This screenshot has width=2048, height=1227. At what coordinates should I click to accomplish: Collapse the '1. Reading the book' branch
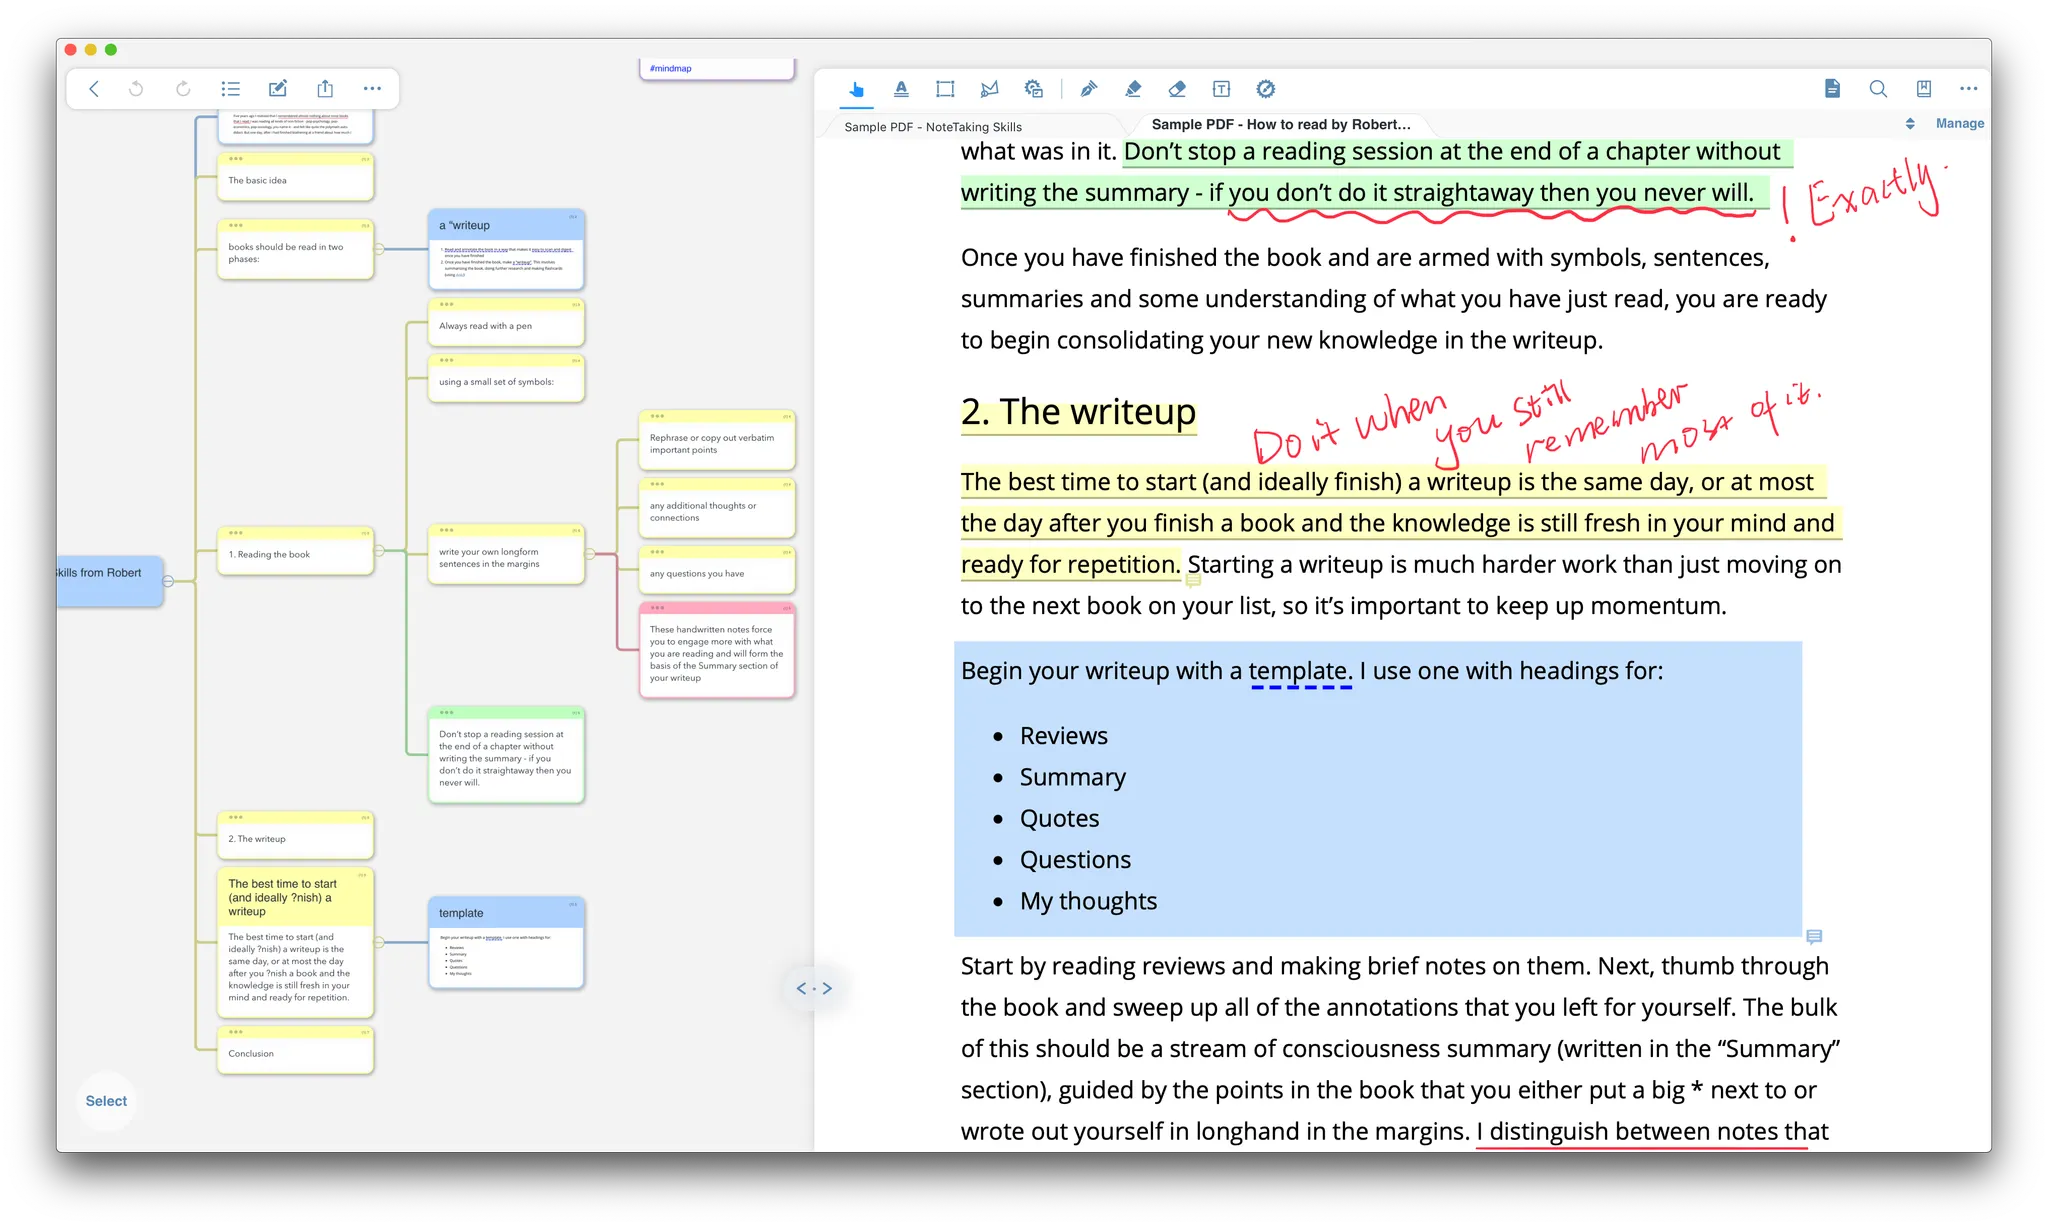pyautogui.click(x=379, y=551)
